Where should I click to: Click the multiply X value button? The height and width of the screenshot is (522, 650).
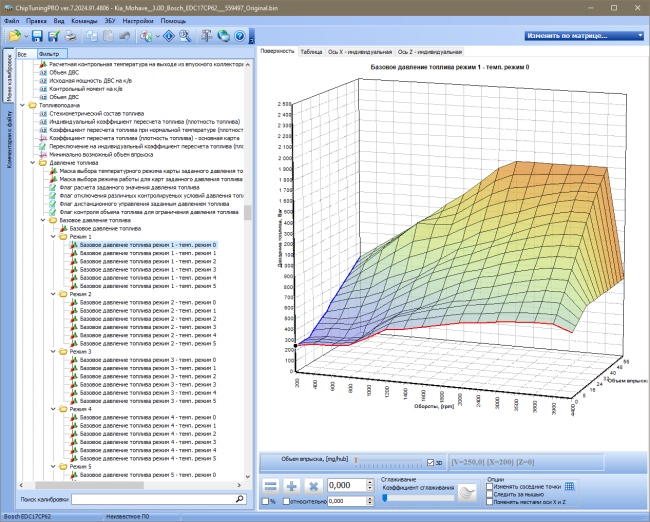coord(313,486)
